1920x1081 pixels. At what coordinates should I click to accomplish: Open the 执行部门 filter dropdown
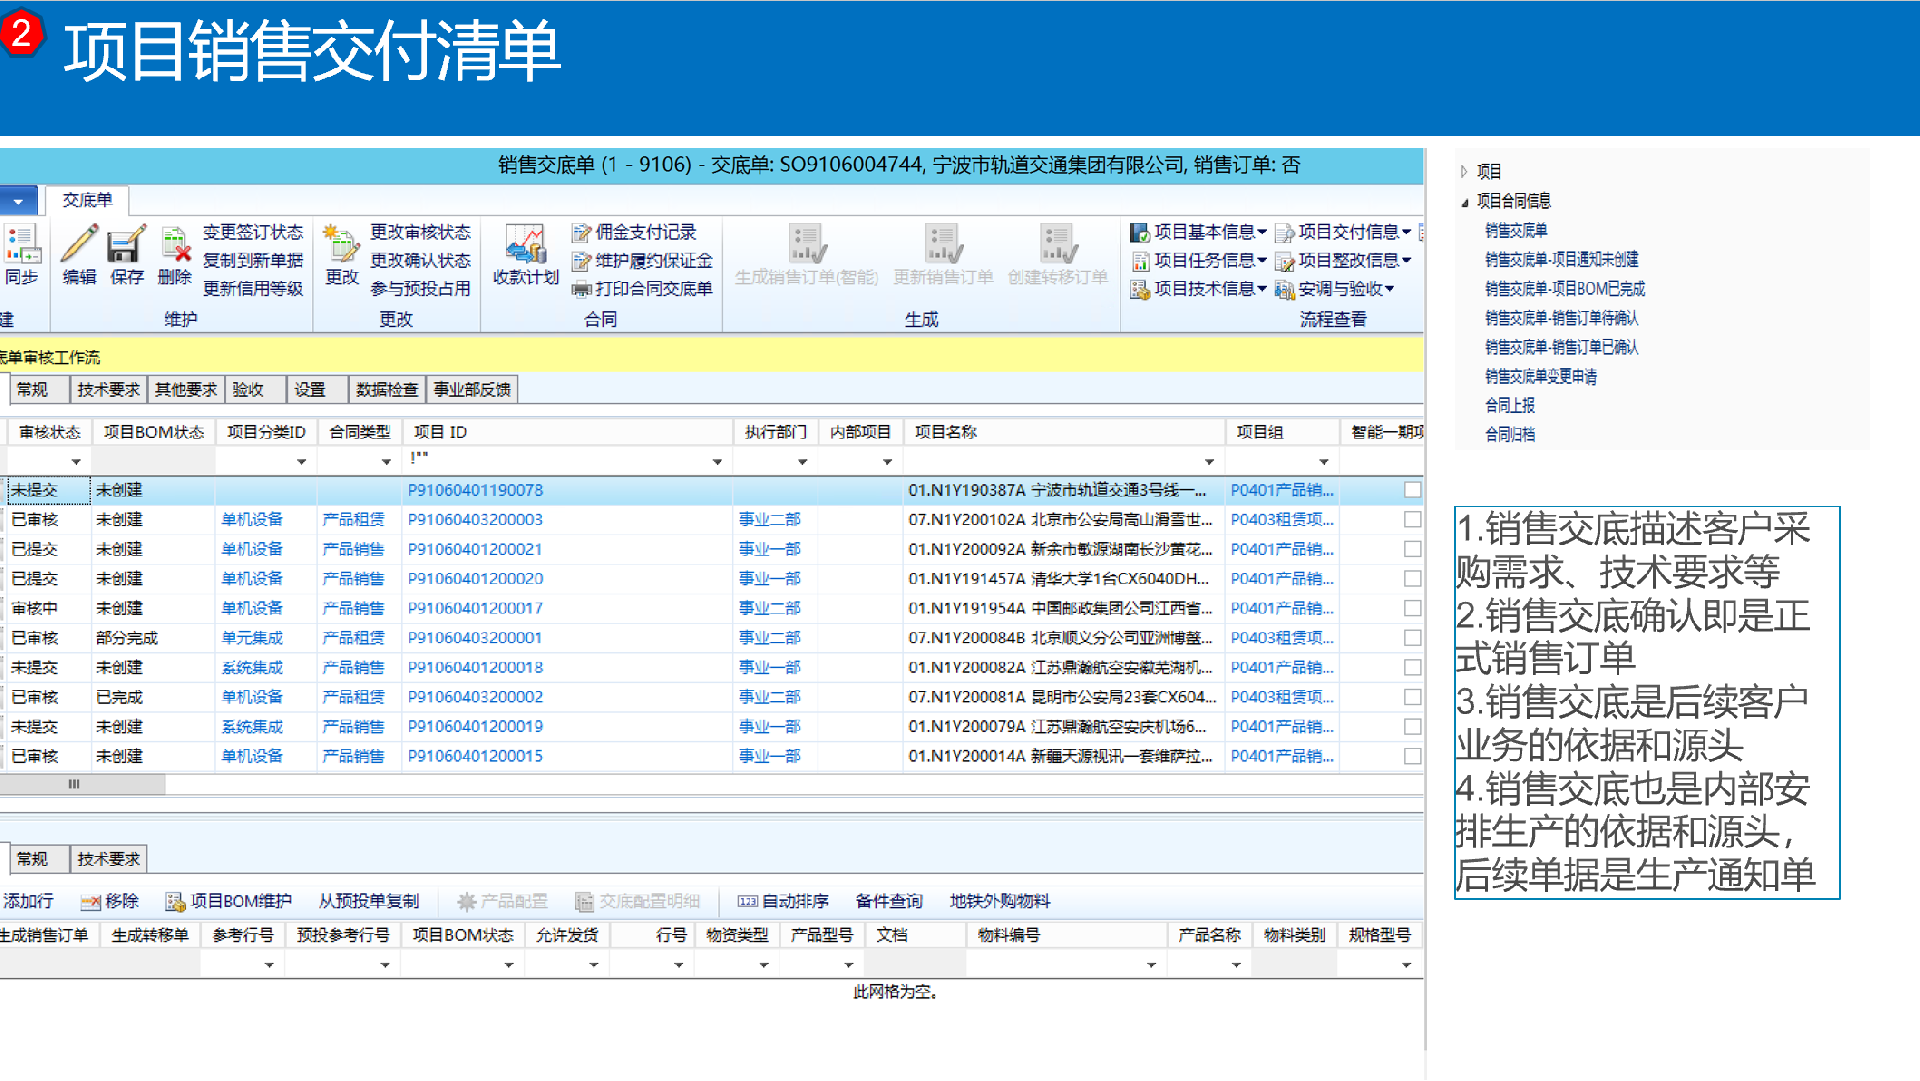point(802,462)
